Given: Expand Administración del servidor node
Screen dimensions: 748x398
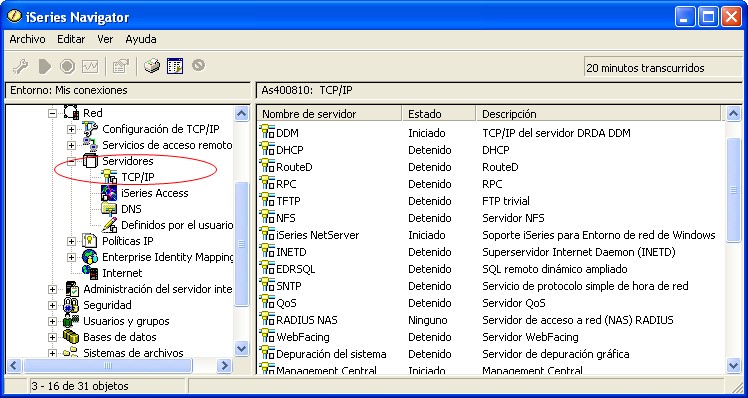Looking at the screenshot, I should [52, 289].
